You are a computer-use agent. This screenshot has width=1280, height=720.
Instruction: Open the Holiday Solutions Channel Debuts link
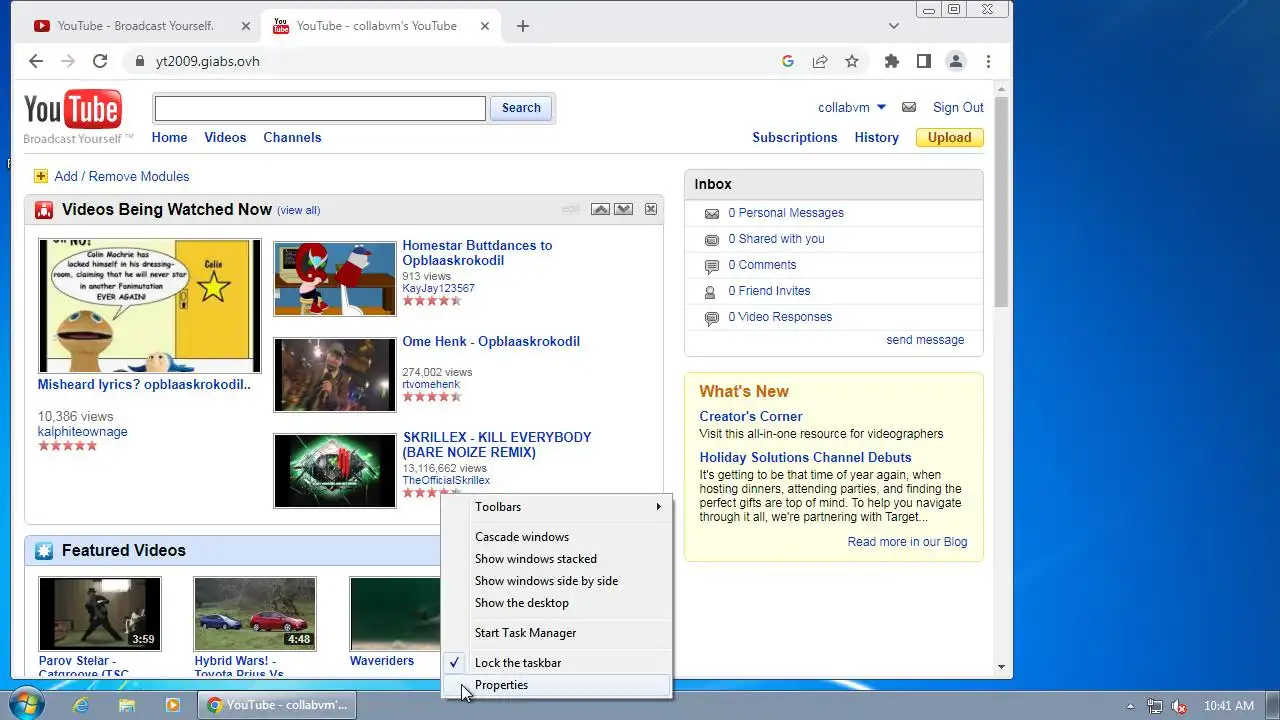coord(805,457)
